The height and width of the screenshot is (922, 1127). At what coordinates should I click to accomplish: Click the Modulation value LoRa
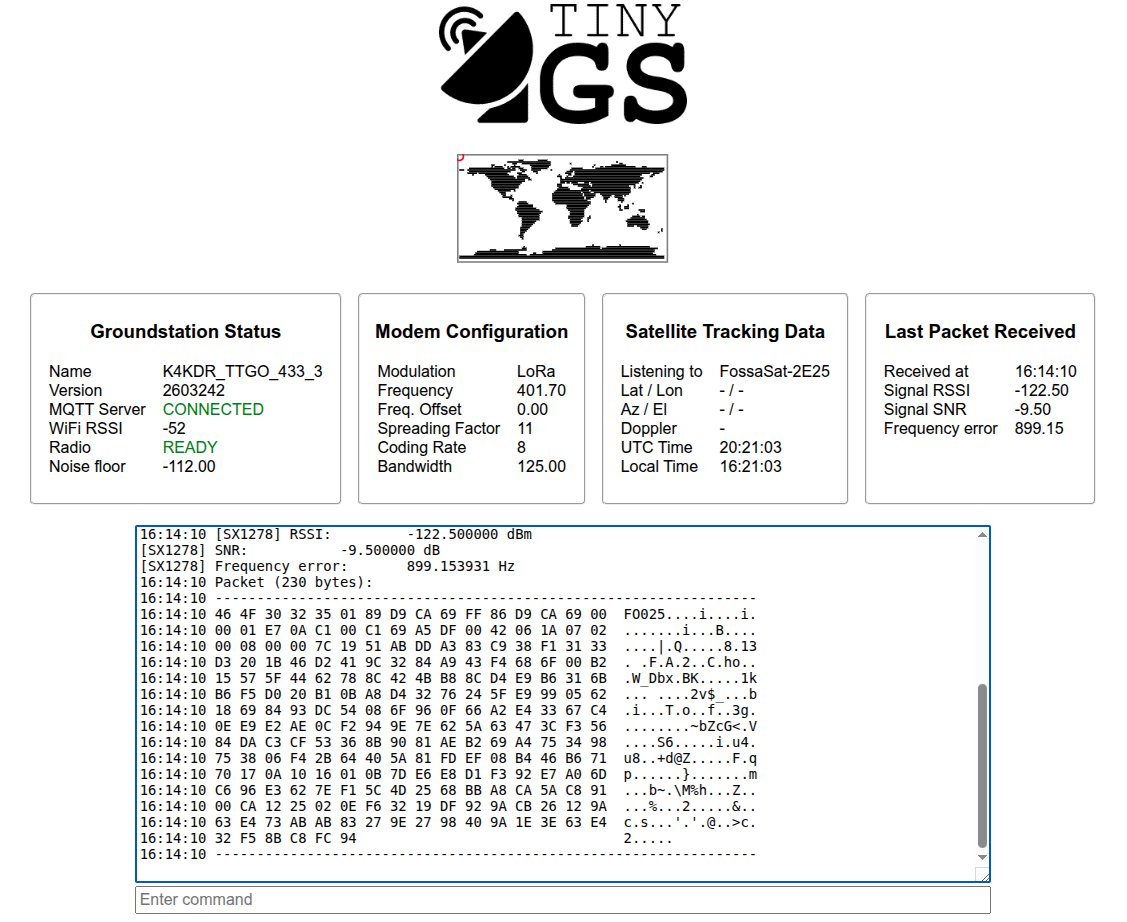(x=535, y=372)
